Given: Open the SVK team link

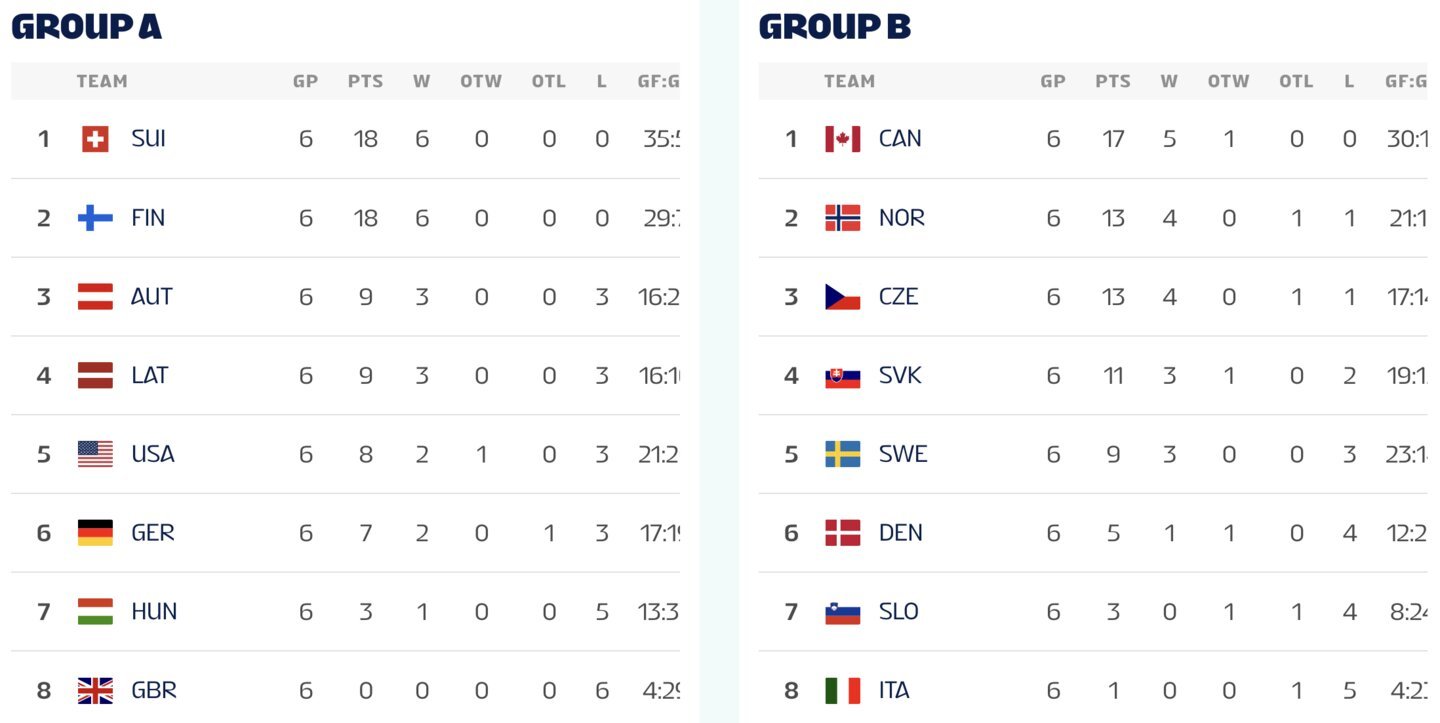Looking at the screenshot, I should point(900,375).
